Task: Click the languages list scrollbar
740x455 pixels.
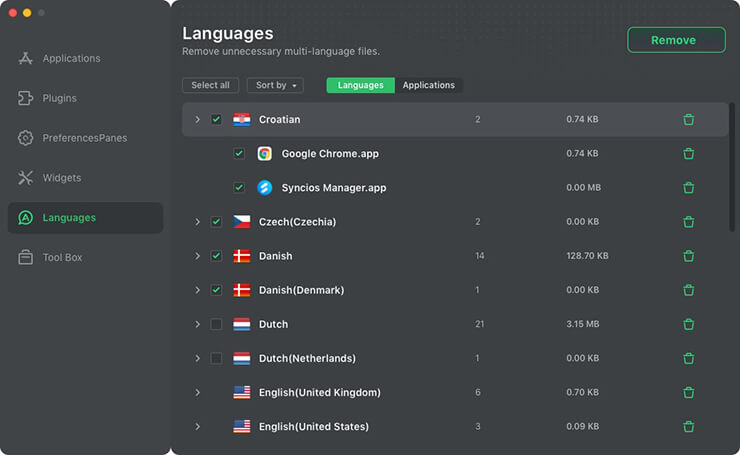Action: (x=732, y=167)
